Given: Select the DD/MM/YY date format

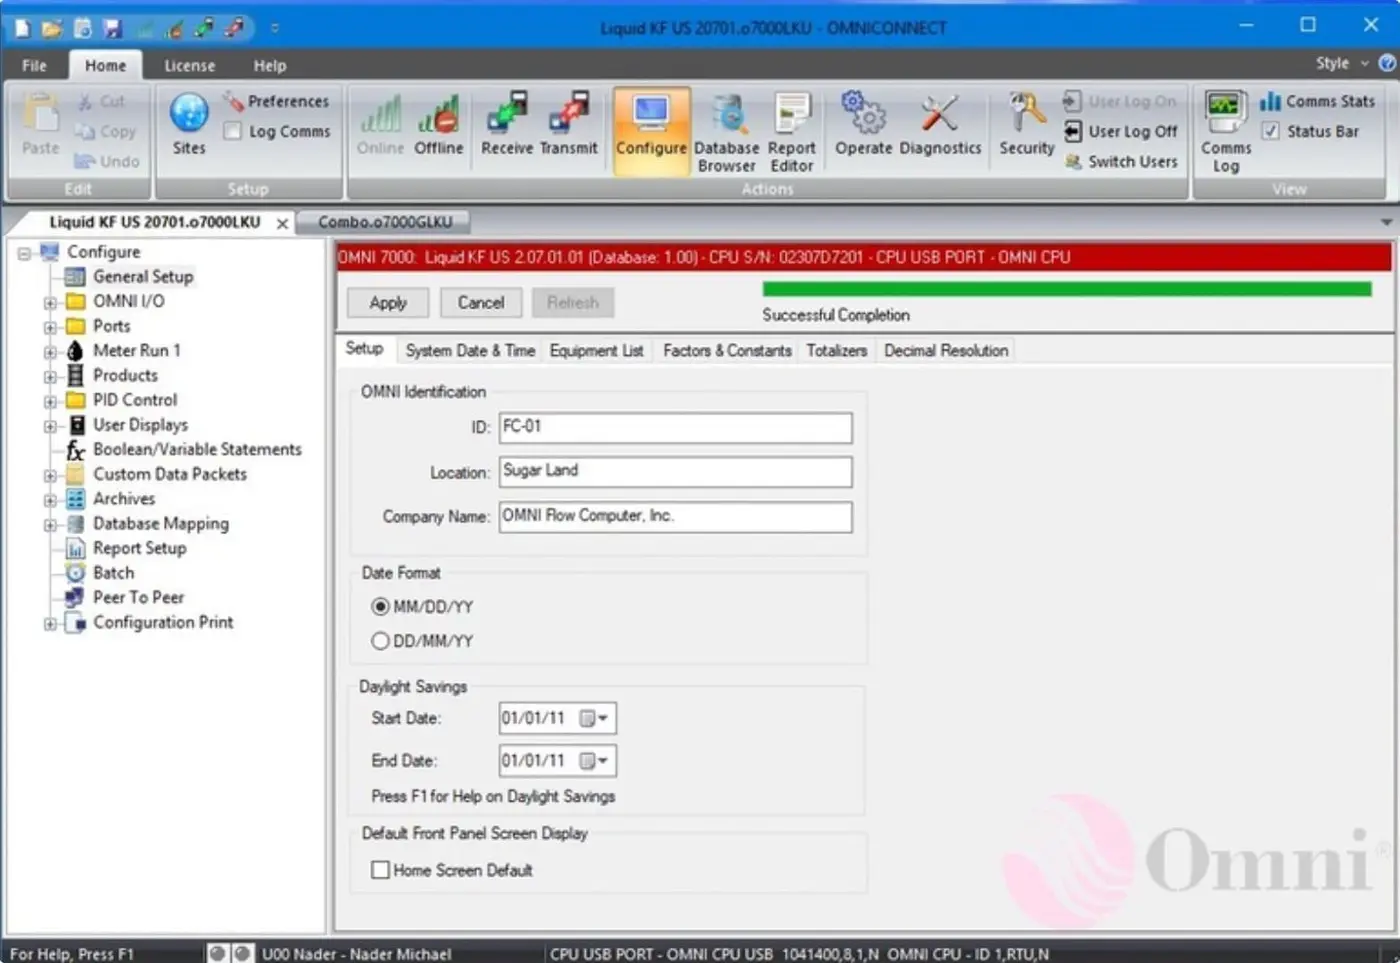Looking at the screenshot, I should point(380,641).
